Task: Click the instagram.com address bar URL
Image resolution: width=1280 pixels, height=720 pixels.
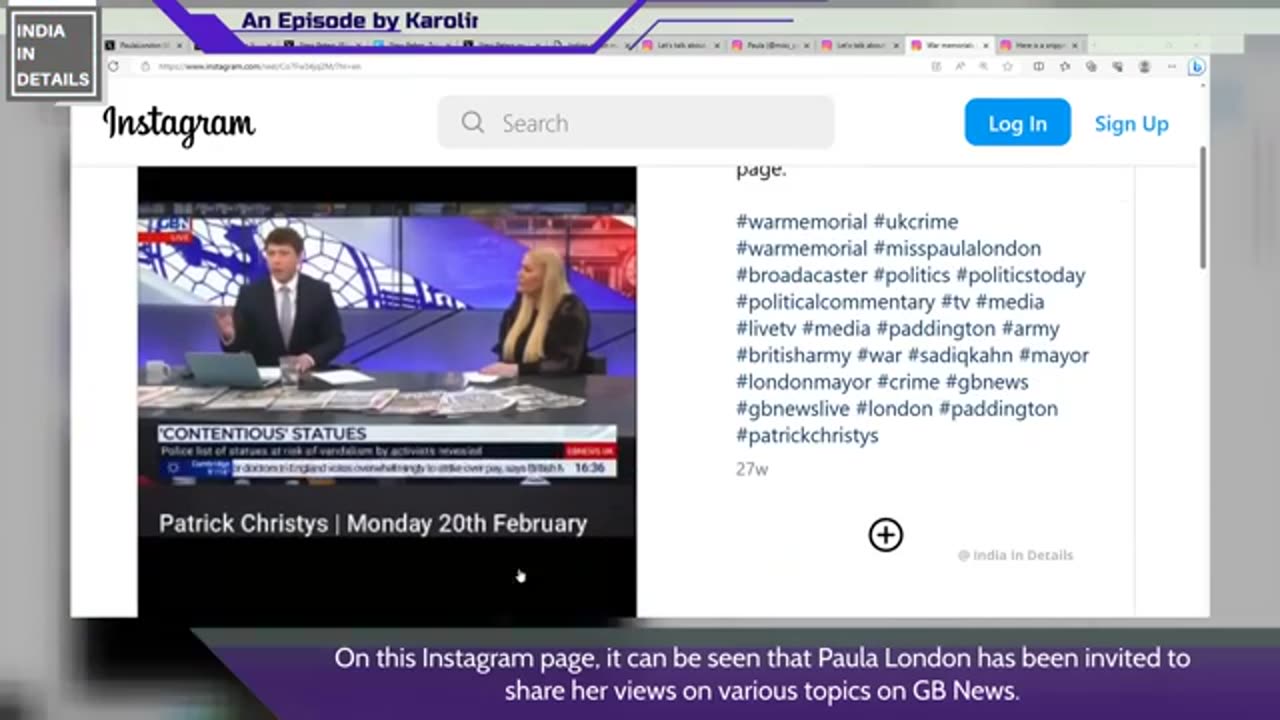Action: coord(259,66)
